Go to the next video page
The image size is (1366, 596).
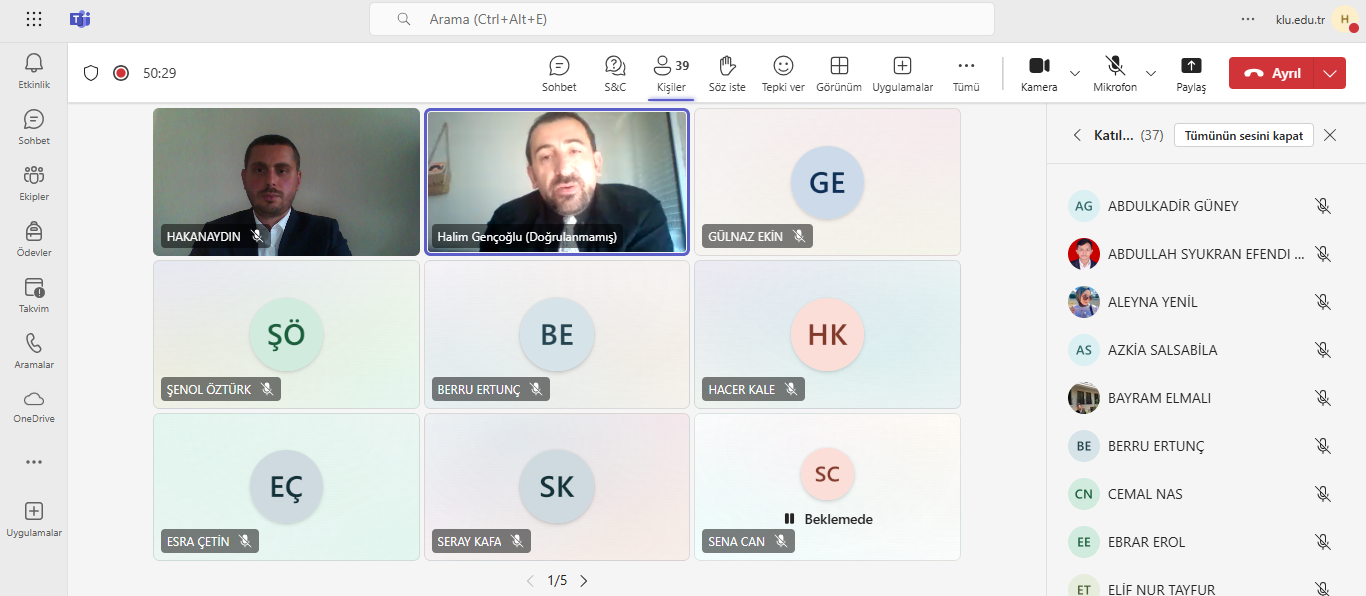tap(584, 580)
